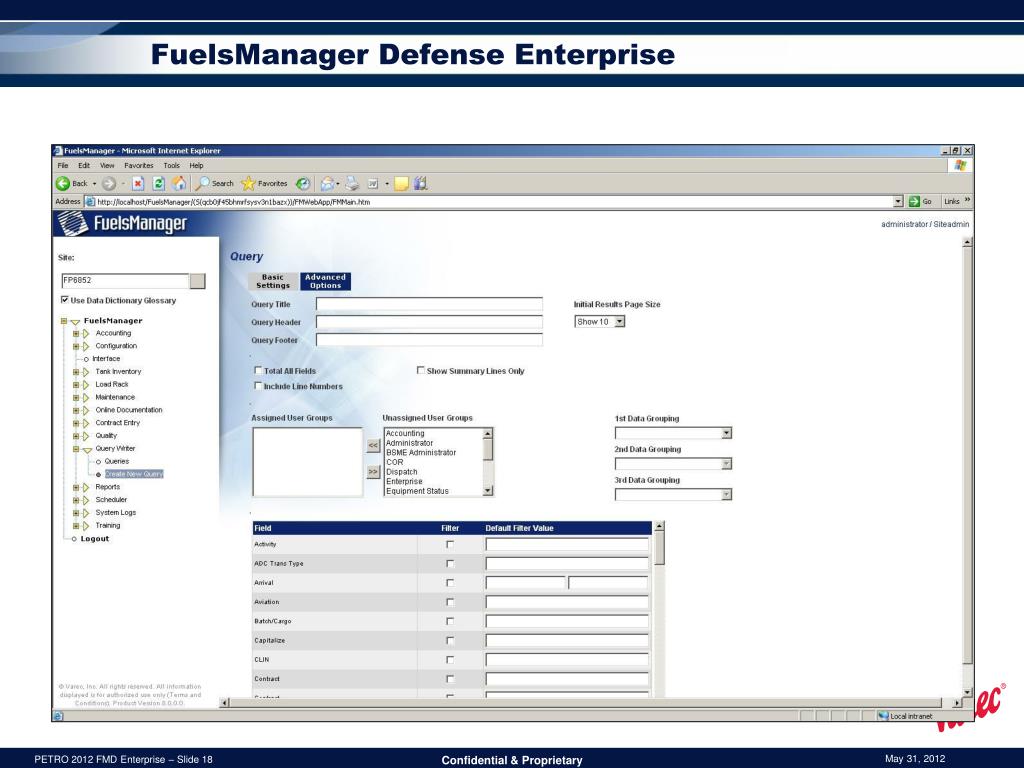Click the Query Header input field
1024x768 pixels.
pos(429,322)
